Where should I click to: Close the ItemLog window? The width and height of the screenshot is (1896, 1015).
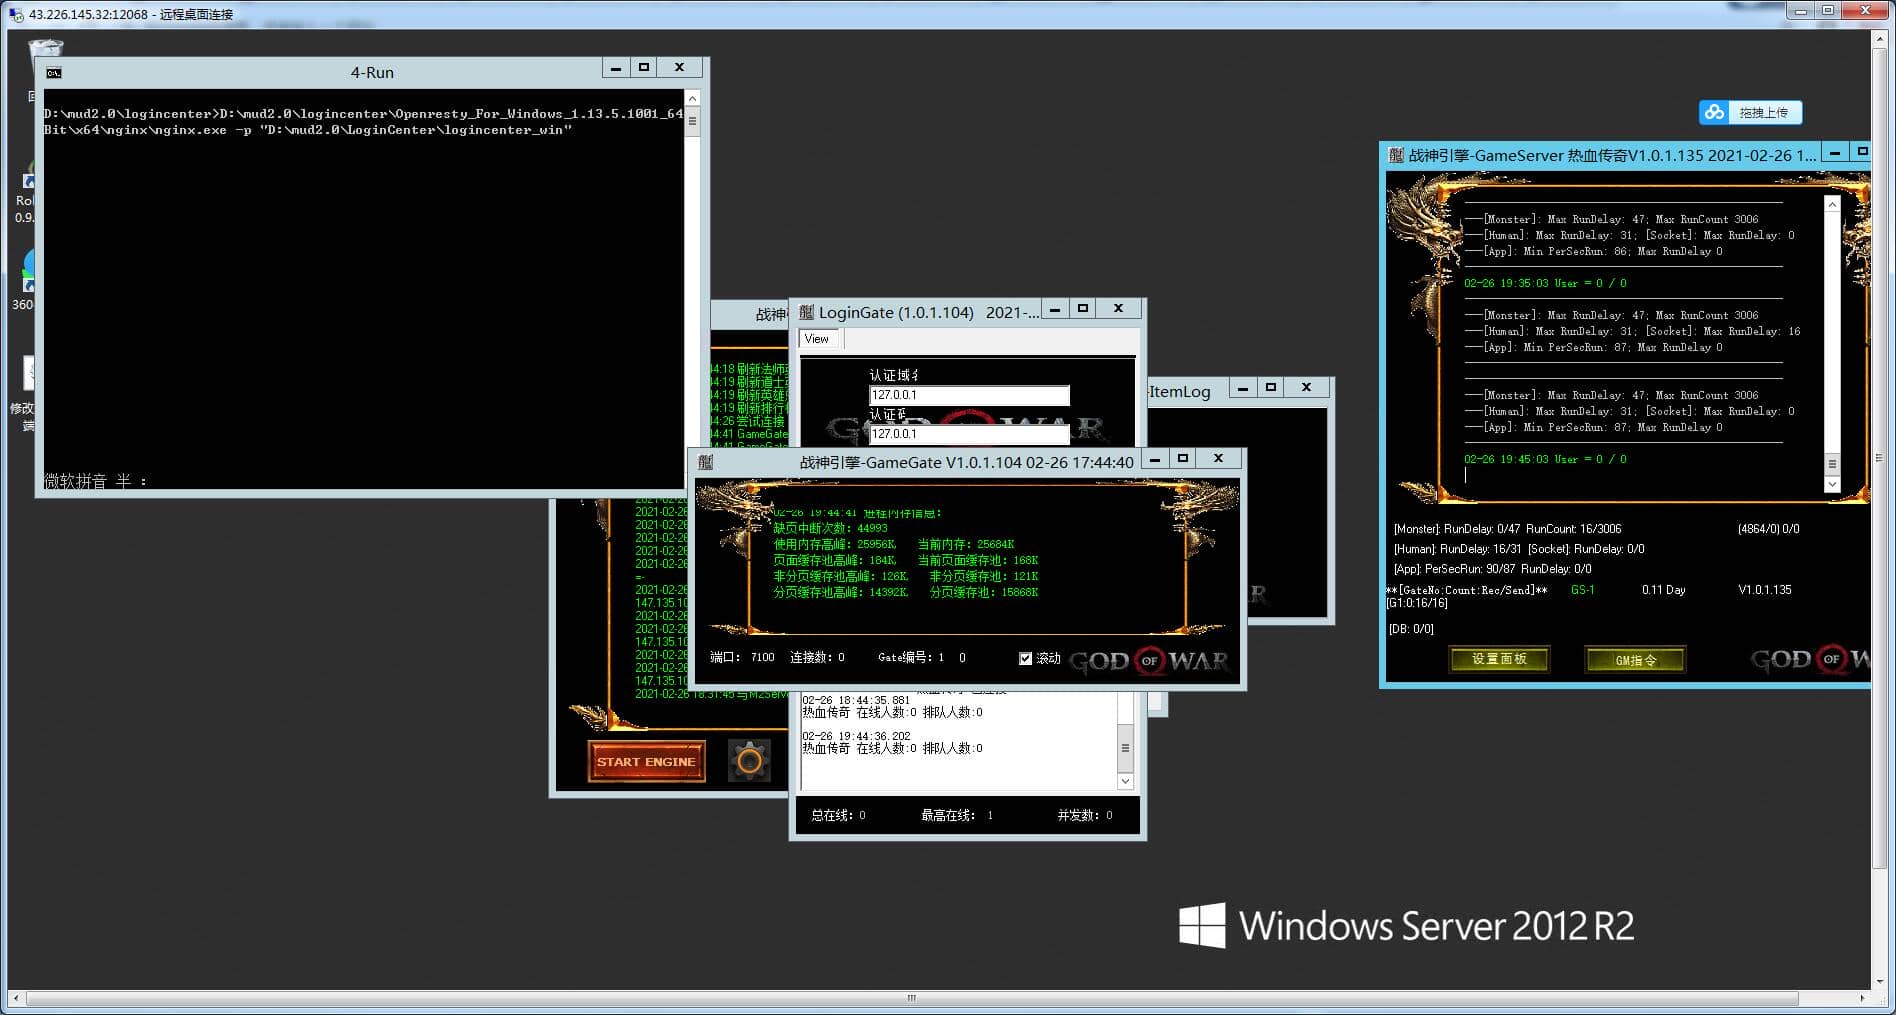[1306, 388]
